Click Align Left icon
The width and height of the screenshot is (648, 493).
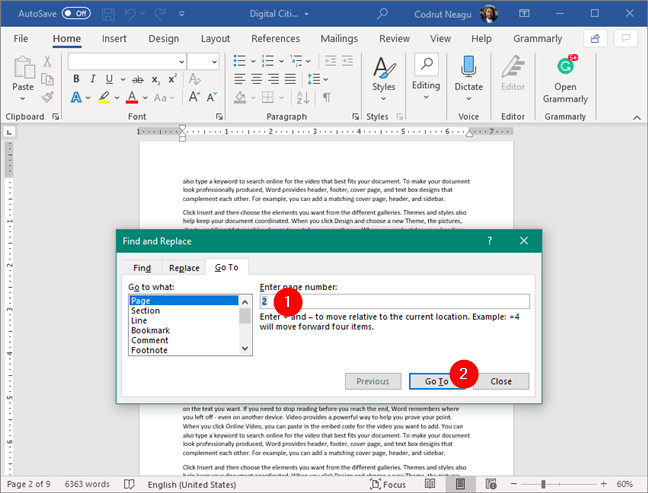pyautogui.click(x=240, y=79)
